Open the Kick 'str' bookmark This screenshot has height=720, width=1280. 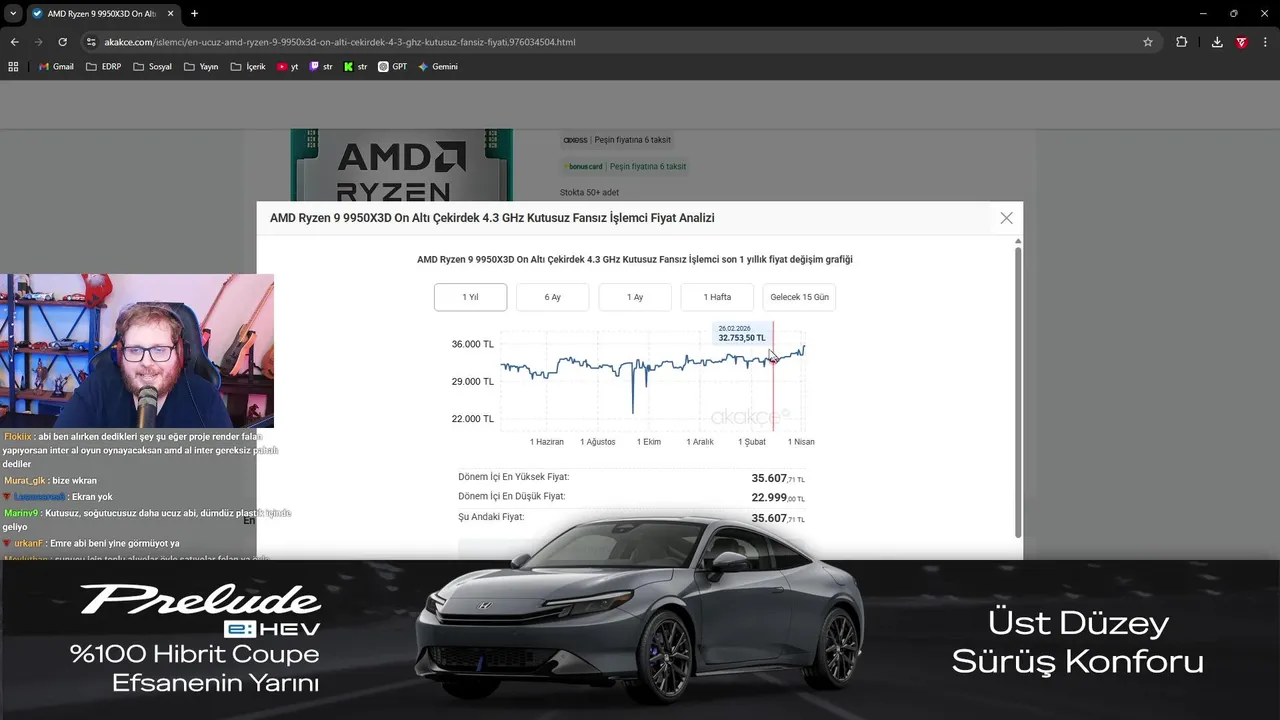355,67
